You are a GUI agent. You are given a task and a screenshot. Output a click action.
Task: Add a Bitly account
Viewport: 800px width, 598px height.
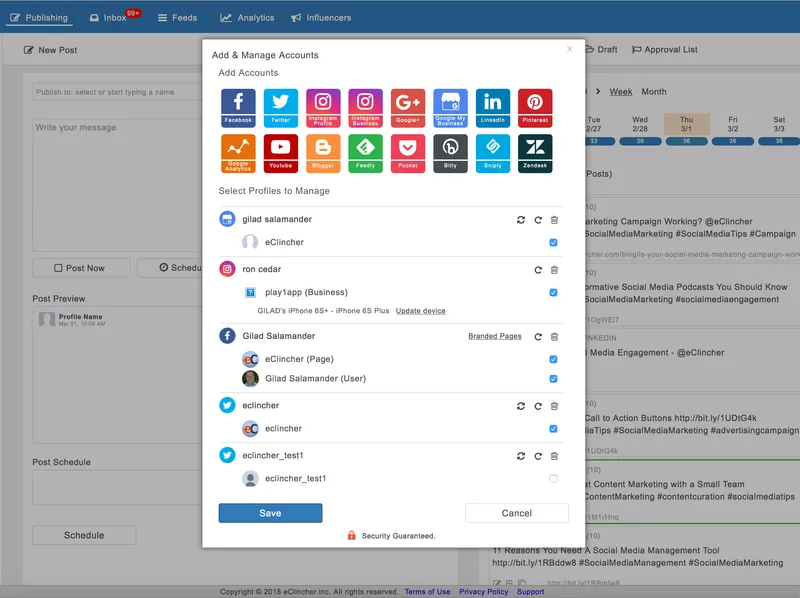tap(450, 153)
